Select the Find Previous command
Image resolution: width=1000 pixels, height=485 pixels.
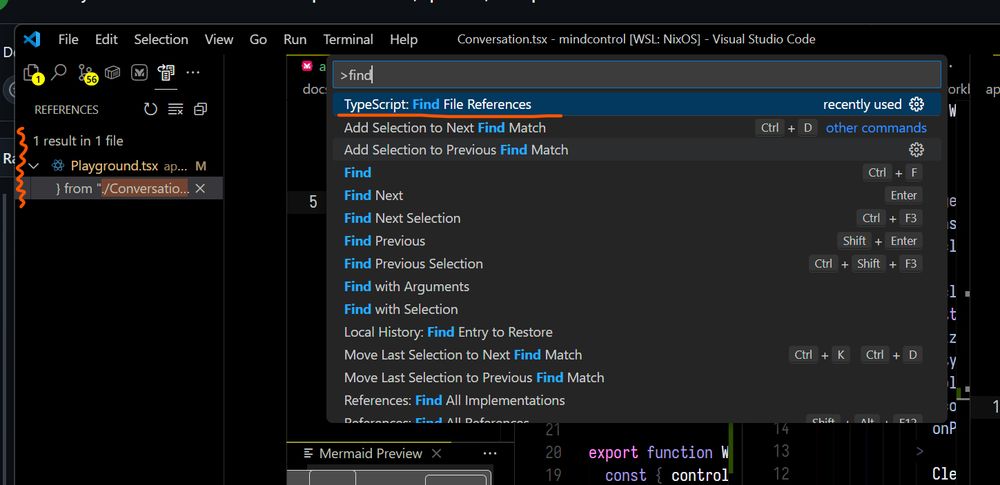(x=636, y=241)
